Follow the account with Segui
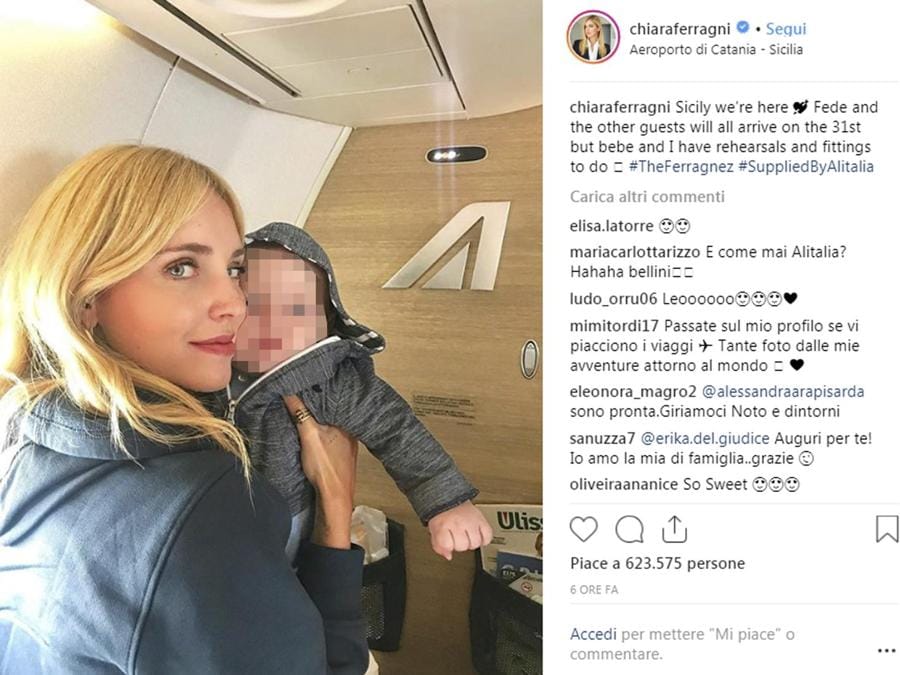This screenshot has height=675, width=900. (x=786, y=28)
